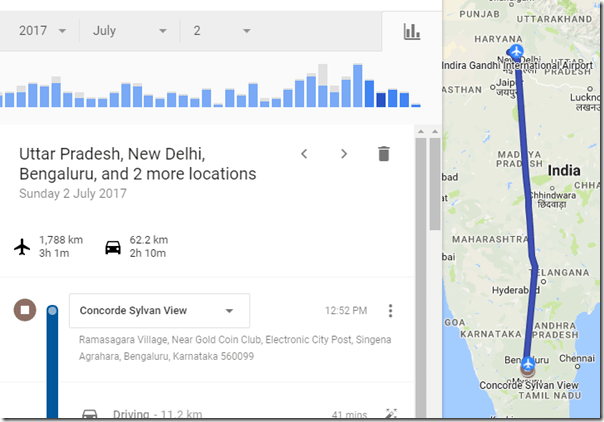Click the Concorde Sylvan View address text
The height and width of the screenshot is (422, 604).
pyautogui.click(x=235, y=348)
